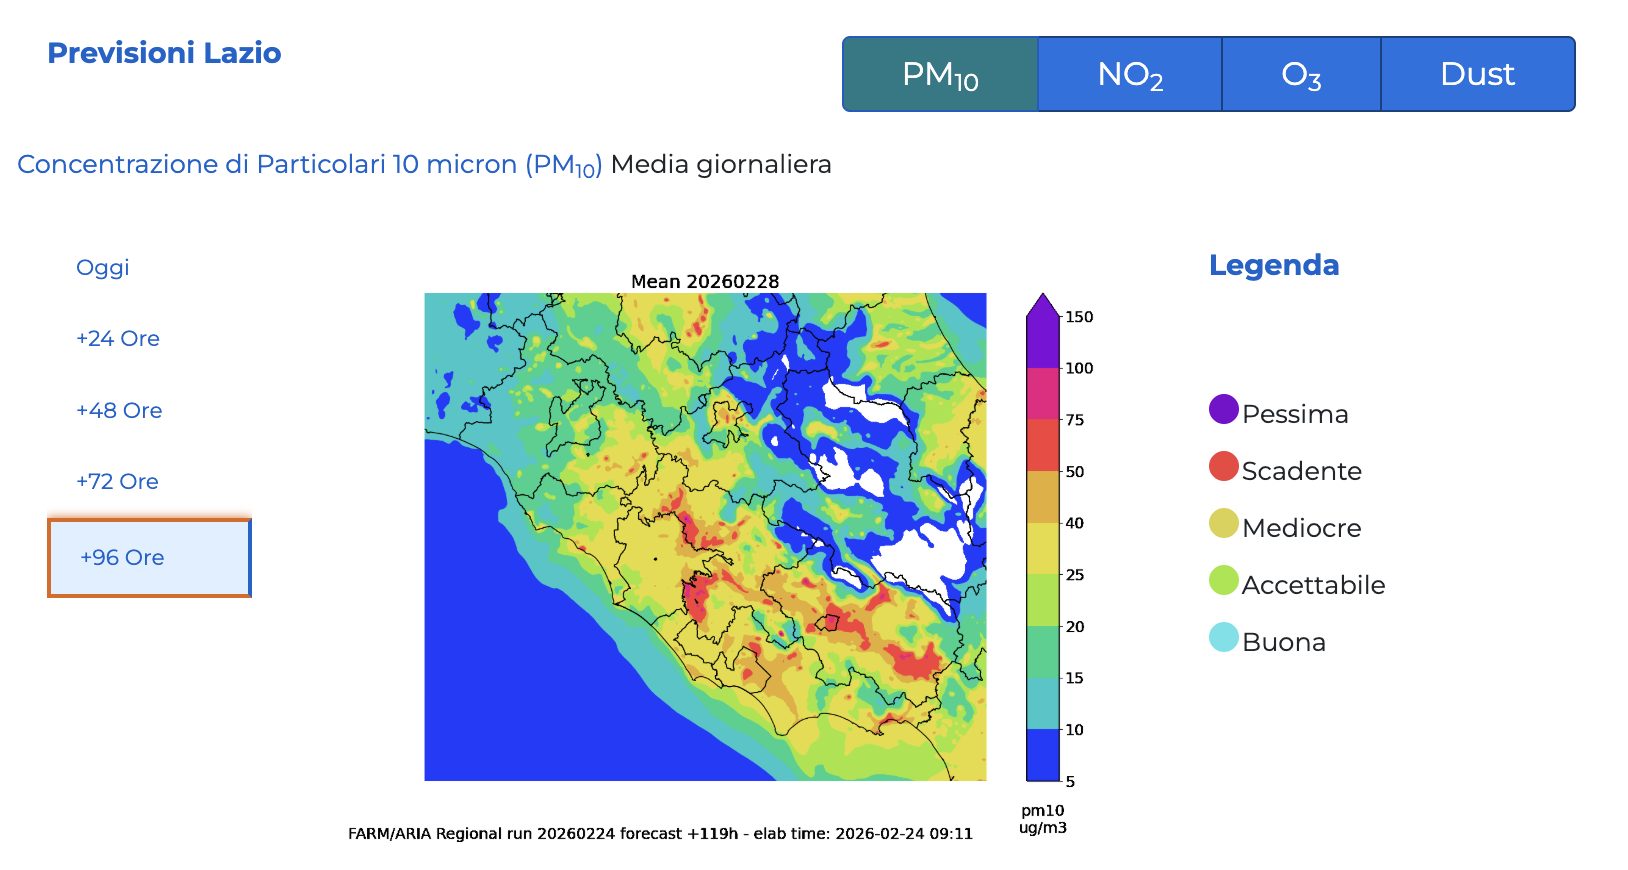Click the cyan Buona legend circle
The image size is (1628, 870).
tap(1224, 637)
